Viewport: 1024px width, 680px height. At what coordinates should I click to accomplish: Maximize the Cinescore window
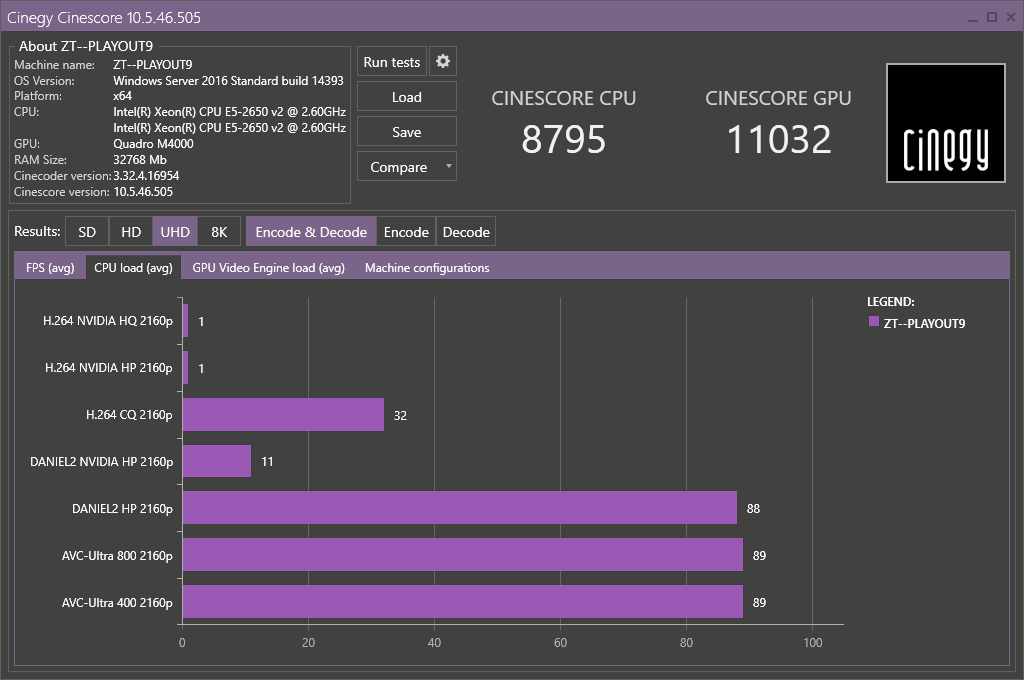pyautogui.click(x=992, y=17)
